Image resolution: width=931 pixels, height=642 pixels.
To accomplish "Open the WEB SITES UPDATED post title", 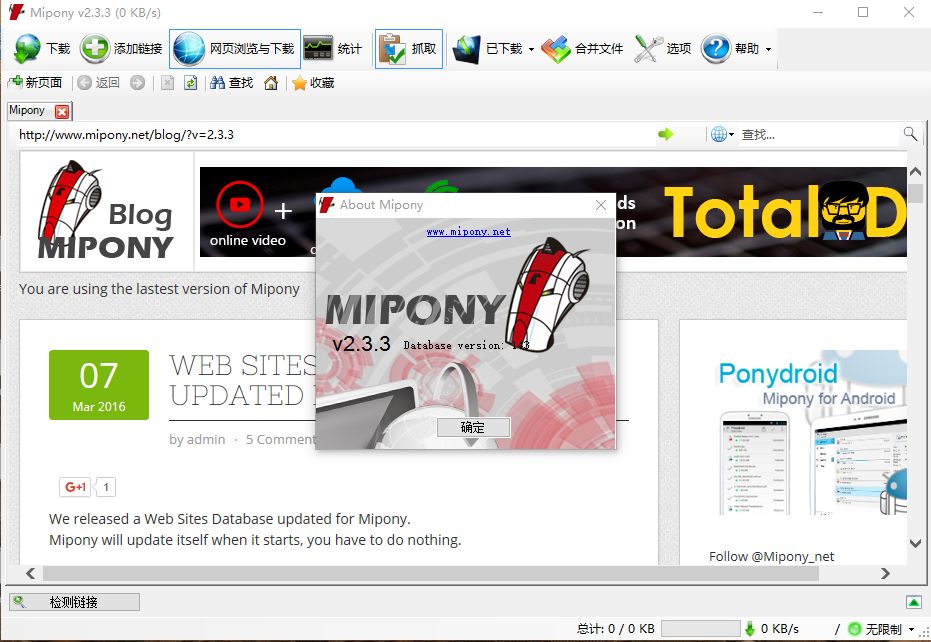I will [243, 381].
